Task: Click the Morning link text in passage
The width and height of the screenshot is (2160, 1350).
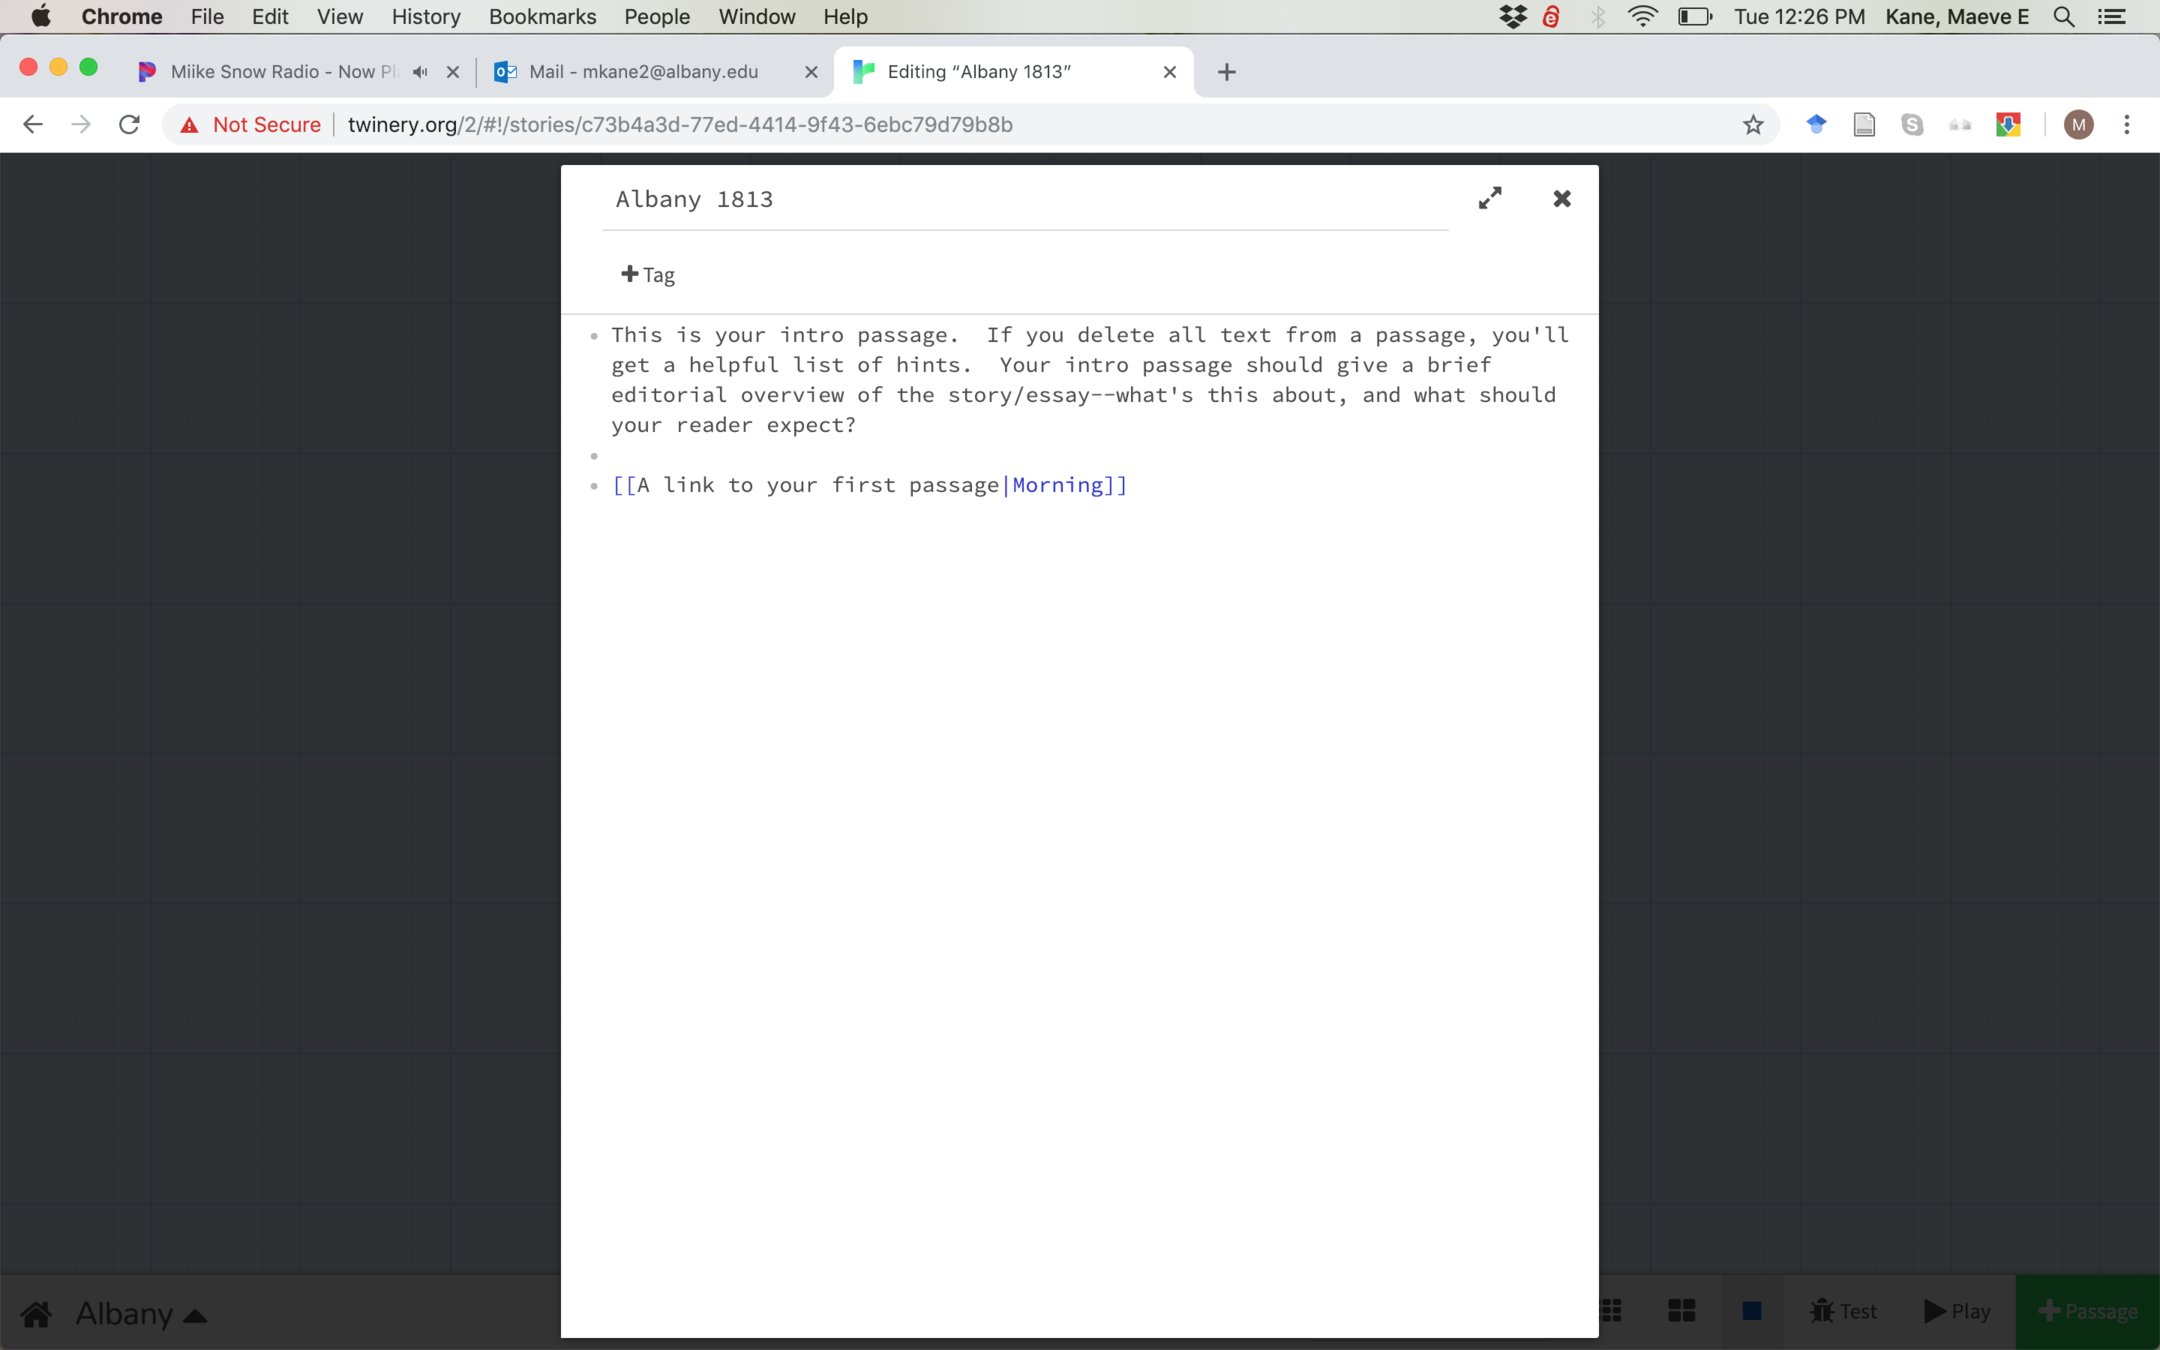Action: [x=1057, y=485]
